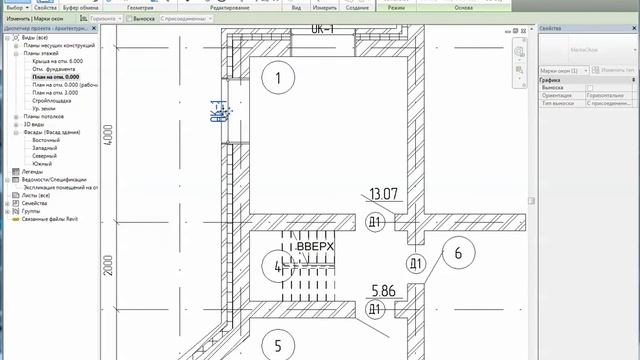
Task: Open План на отм. 3.000 view
Action: click(55, 93)
